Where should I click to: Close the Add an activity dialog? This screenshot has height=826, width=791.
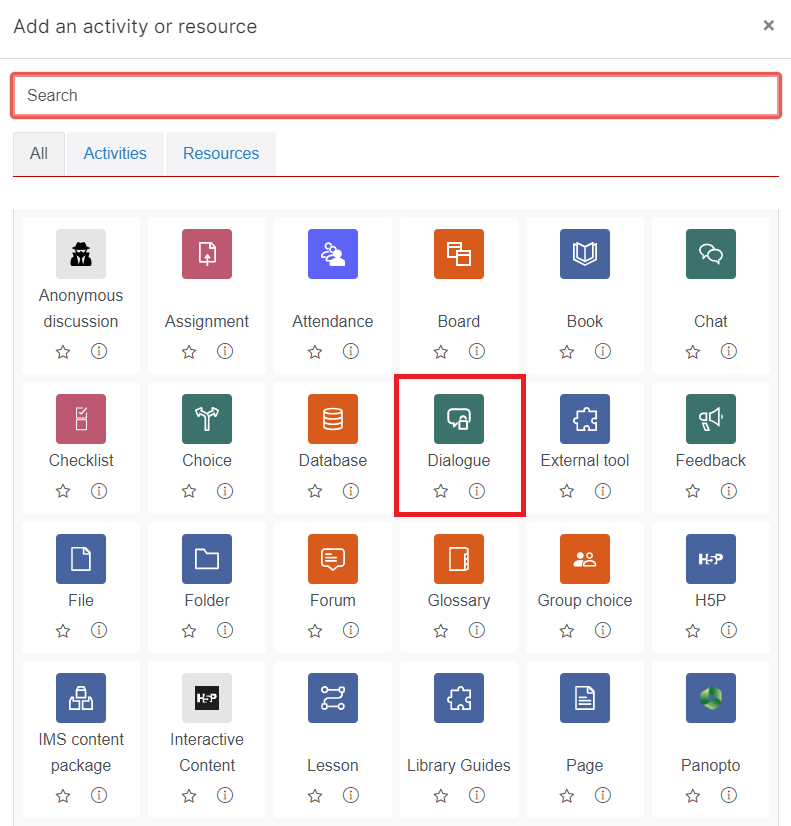pos(769,25)
